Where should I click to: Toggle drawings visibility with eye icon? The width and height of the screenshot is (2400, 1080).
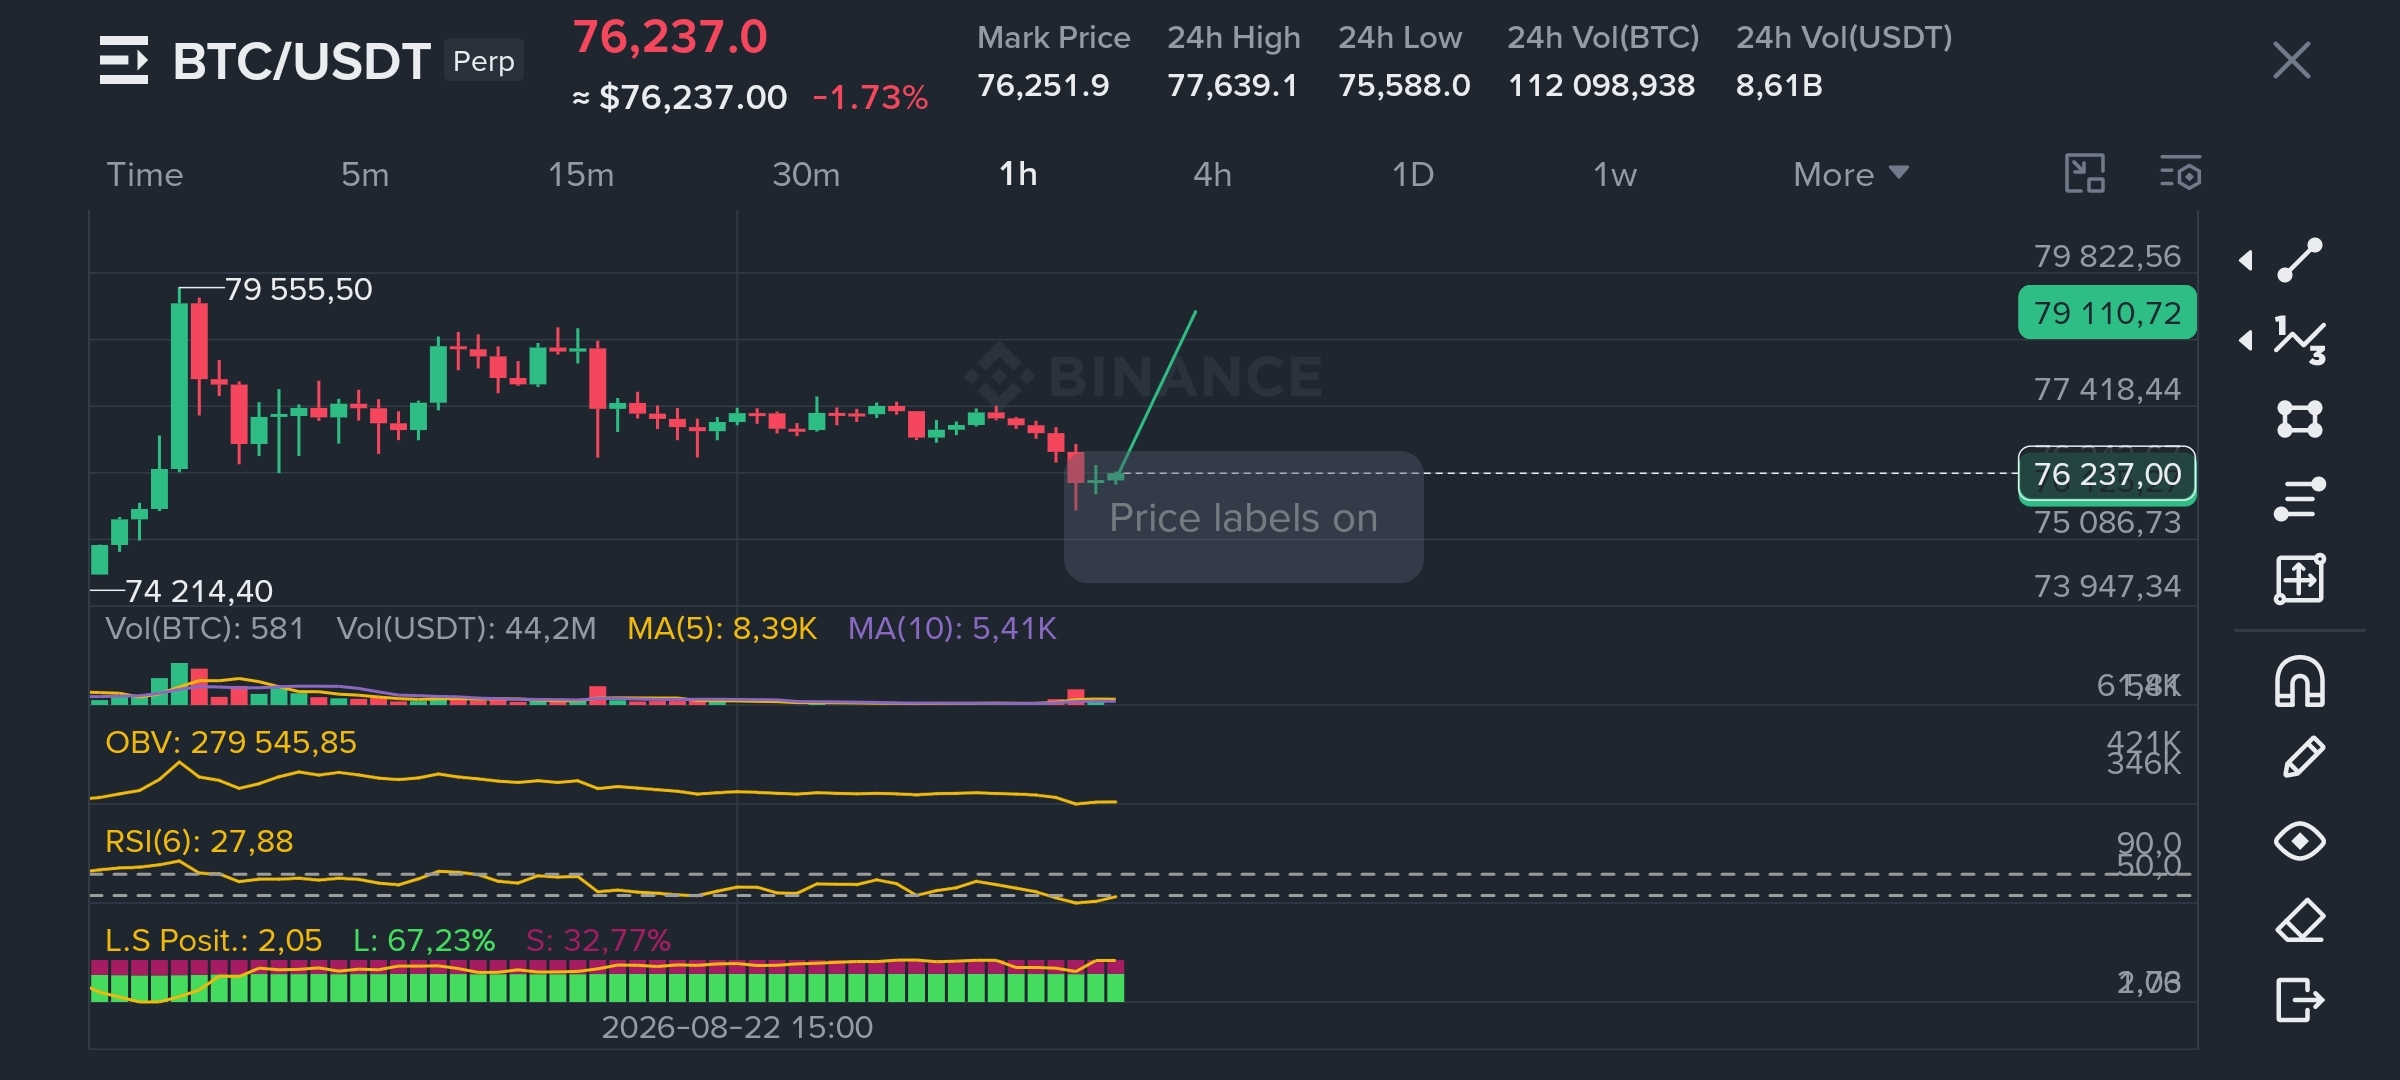pyautogui.click(x=2300, y=841)
